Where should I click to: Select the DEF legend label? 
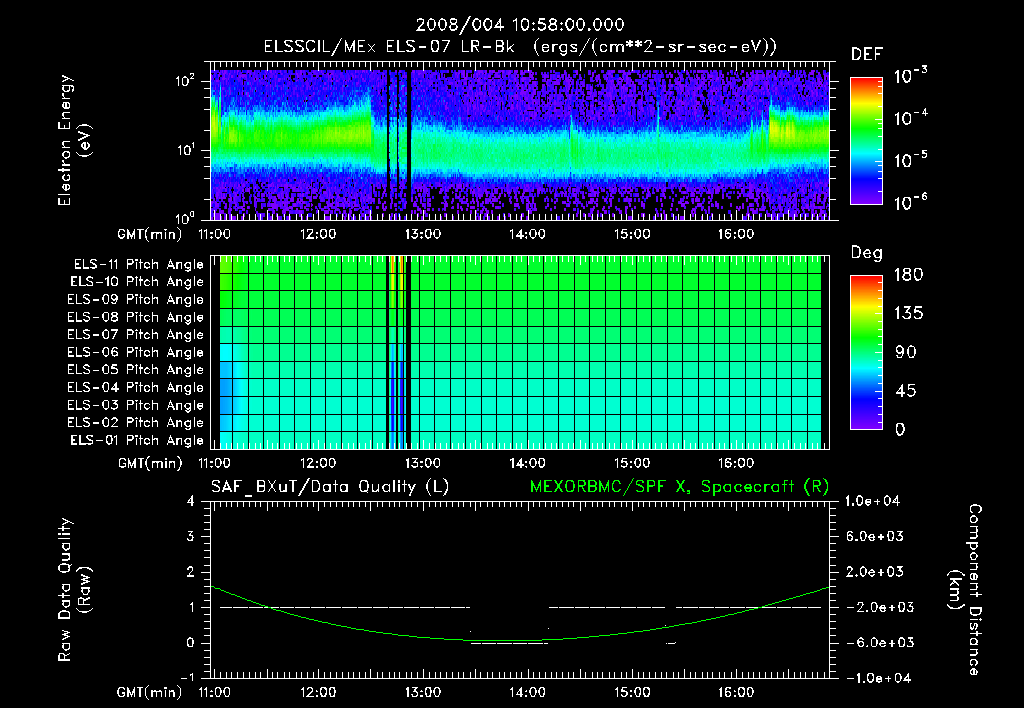[x=867, y=55]
